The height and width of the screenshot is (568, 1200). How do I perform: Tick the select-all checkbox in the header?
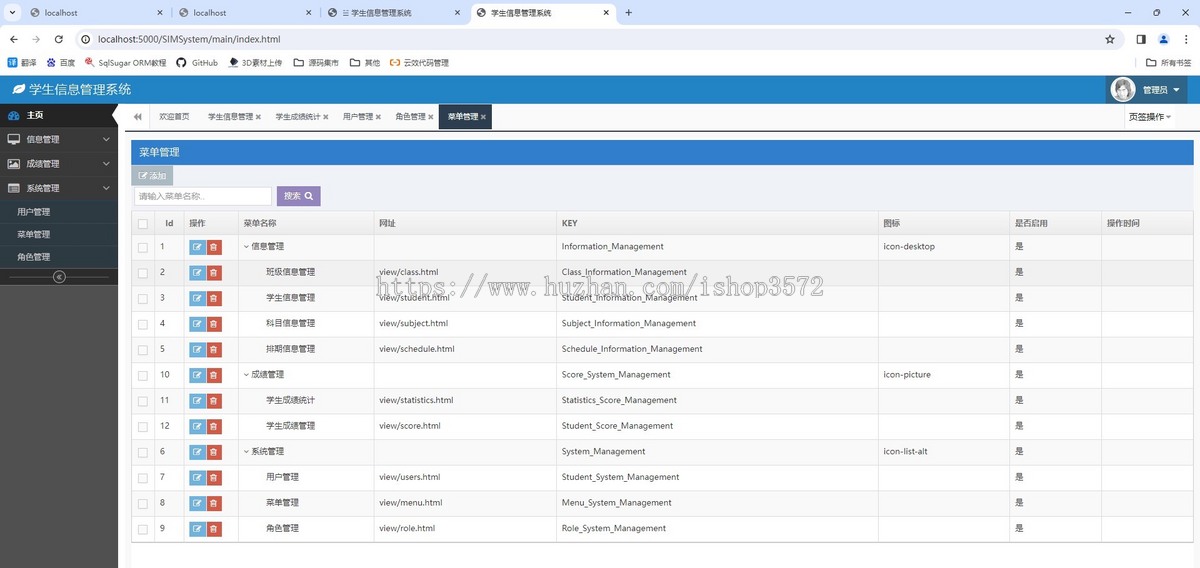tap(143, 224)
